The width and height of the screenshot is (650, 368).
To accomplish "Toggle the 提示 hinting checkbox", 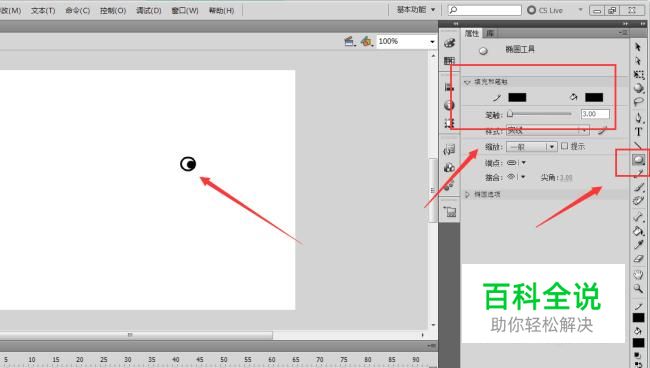I will [564, 146].
